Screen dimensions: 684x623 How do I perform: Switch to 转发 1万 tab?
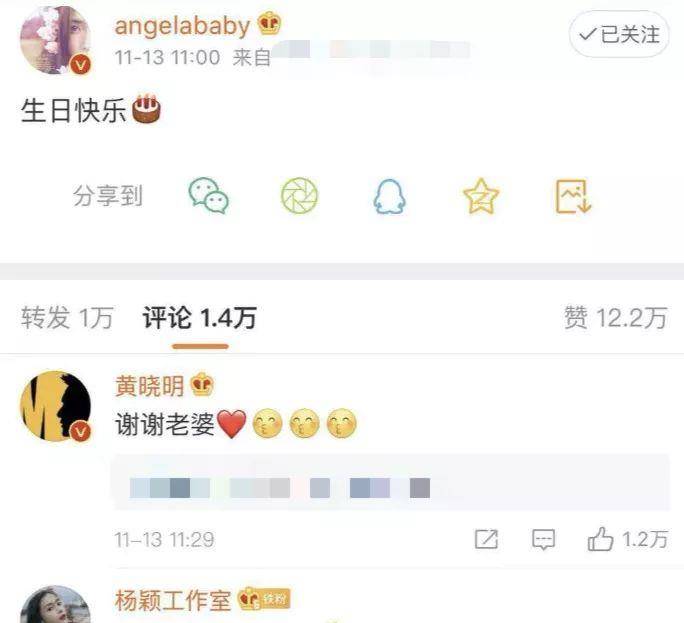point(68,318)
